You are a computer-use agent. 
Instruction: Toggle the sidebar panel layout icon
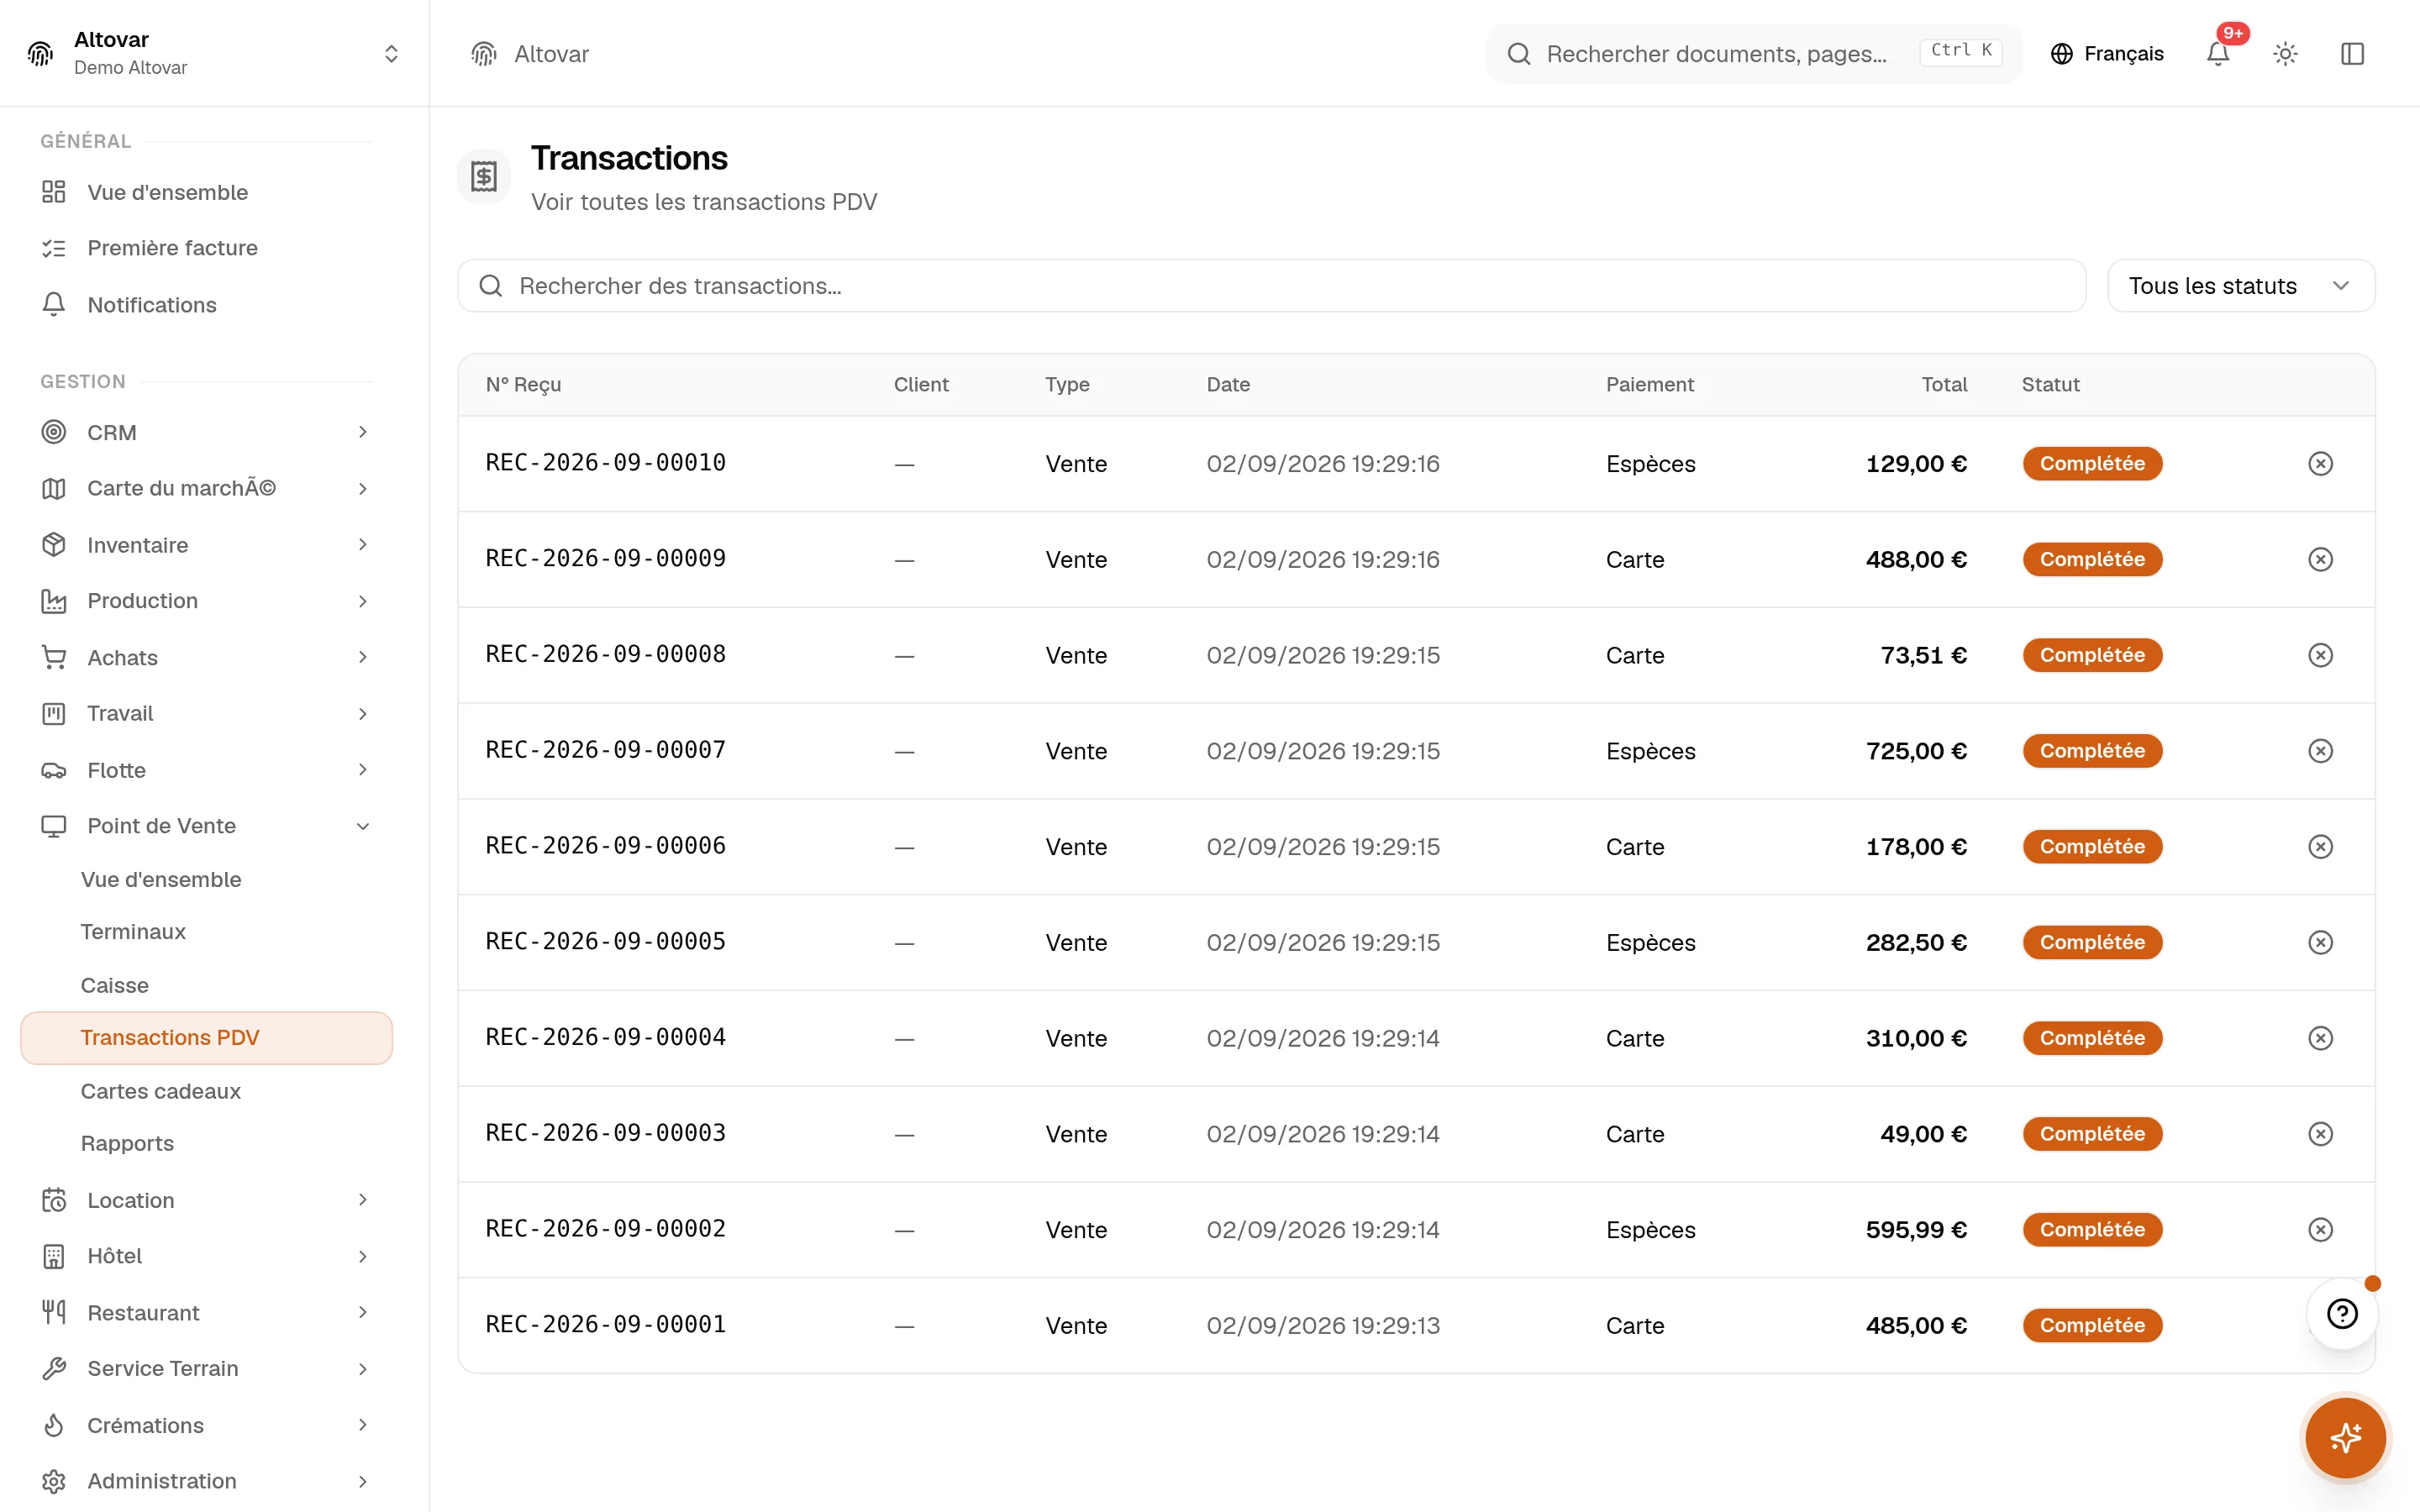(x=2352, y=54)
